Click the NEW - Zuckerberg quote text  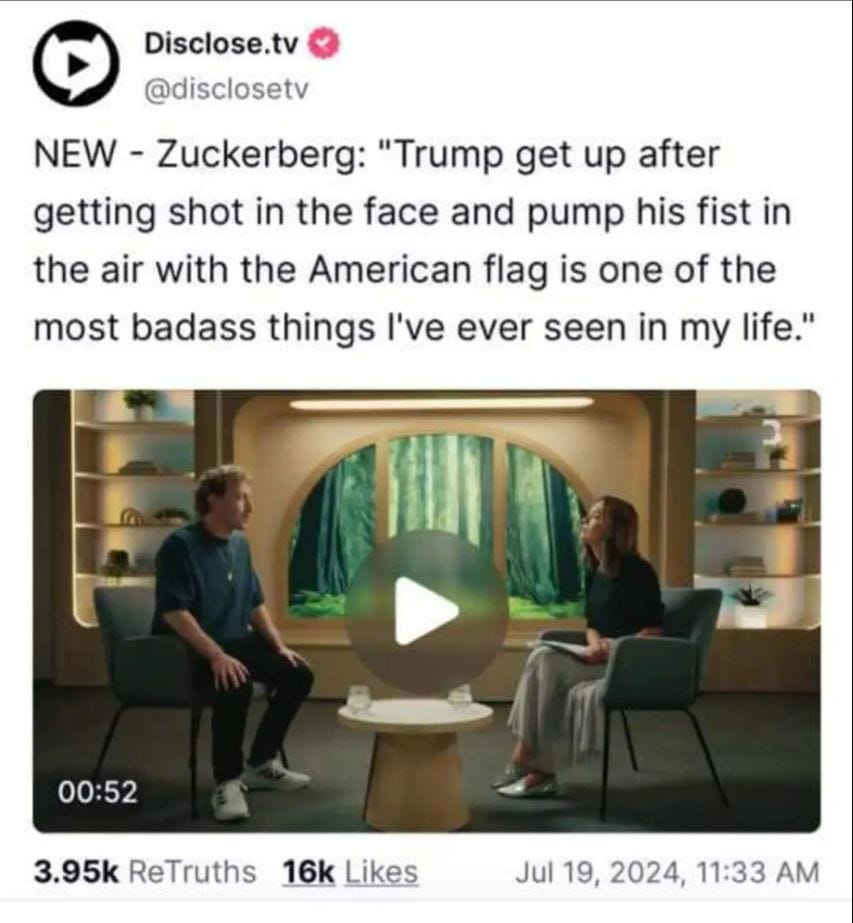[x=378, y=157]
